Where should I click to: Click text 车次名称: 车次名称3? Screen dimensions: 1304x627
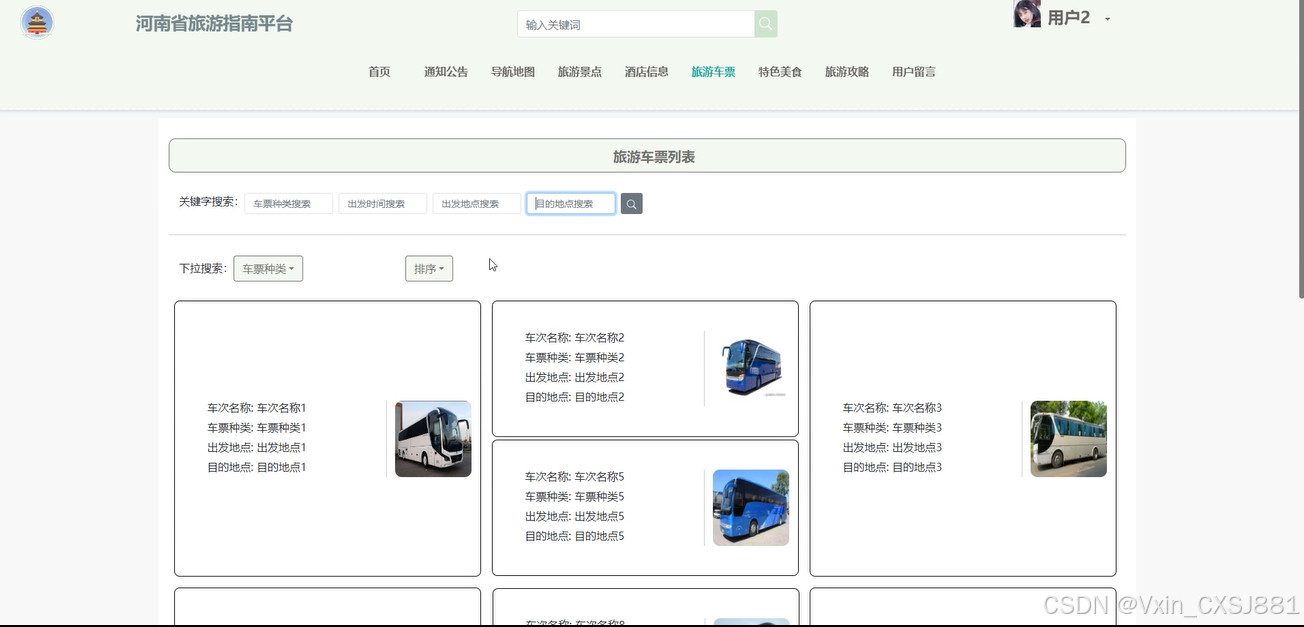tap(893, 408)
